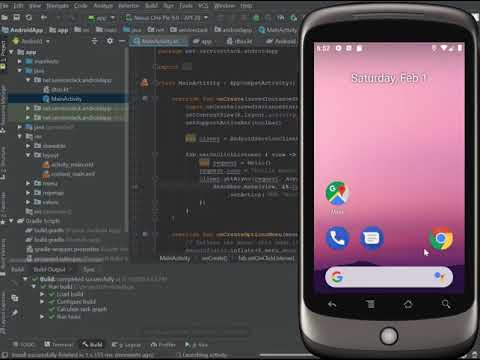Open the File menu

pyautogui.click(x=5, y=6)
